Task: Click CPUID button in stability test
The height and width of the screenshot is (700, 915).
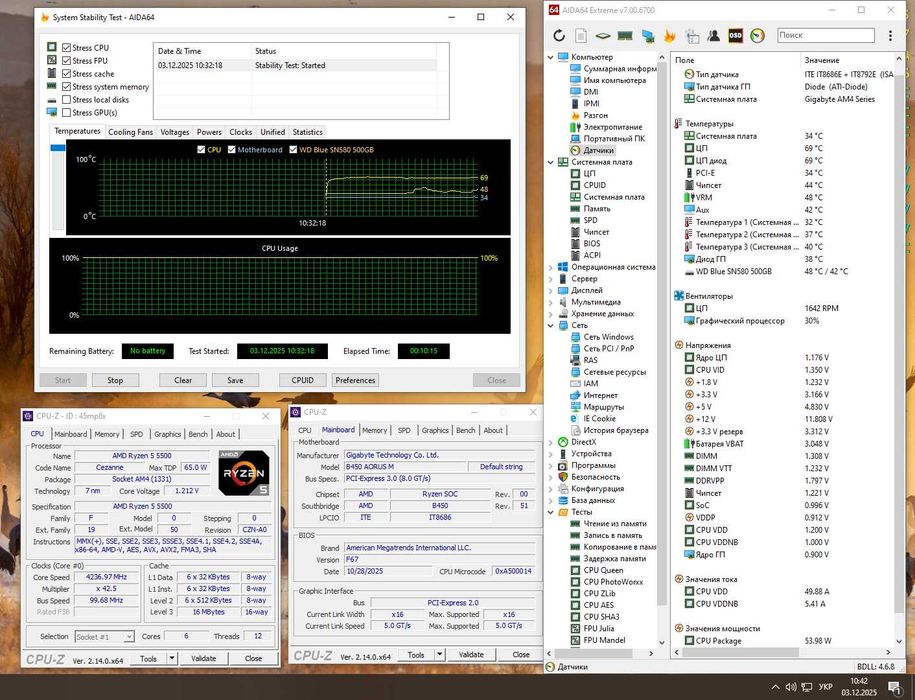Action: [x=302, y=380]
